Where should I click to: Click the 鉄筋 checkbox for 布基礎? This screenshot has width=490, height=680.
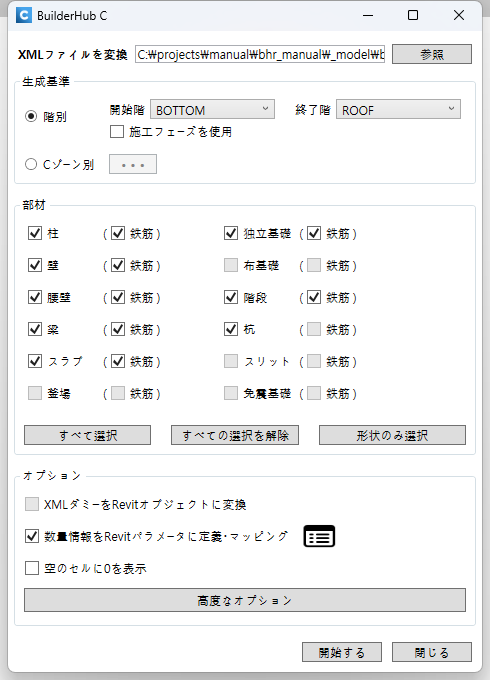coord(314,265)
